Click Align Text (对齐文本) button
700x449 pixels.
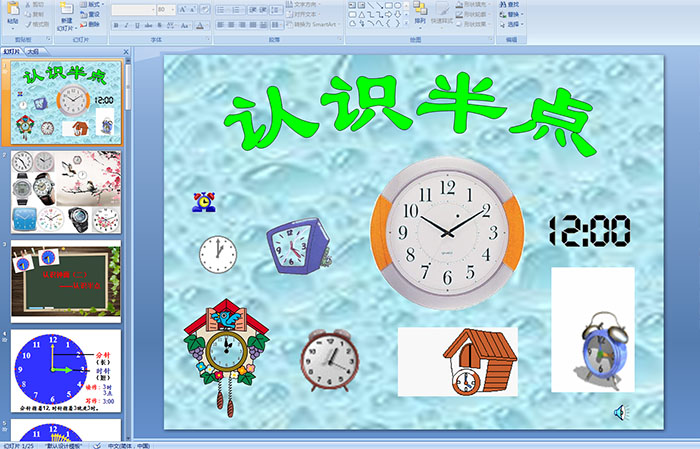click(303, 14)
